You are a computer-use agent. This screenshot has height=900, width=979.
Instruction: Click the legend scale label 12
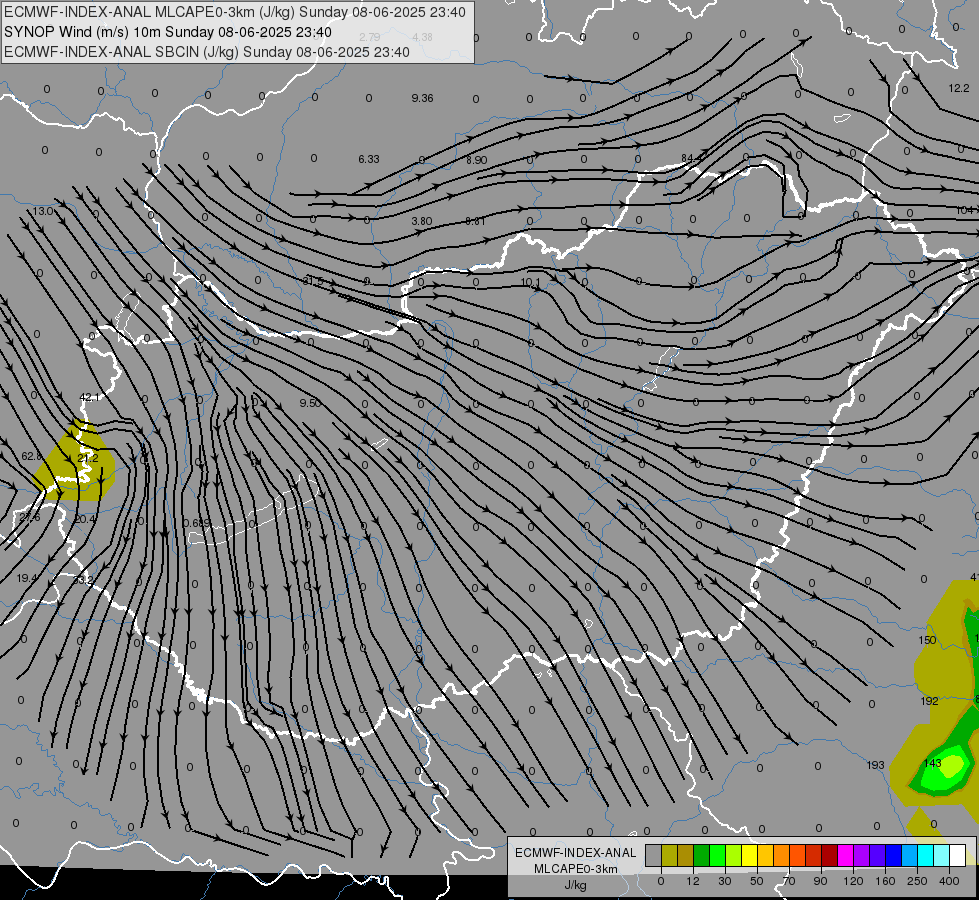click(692, 881)
